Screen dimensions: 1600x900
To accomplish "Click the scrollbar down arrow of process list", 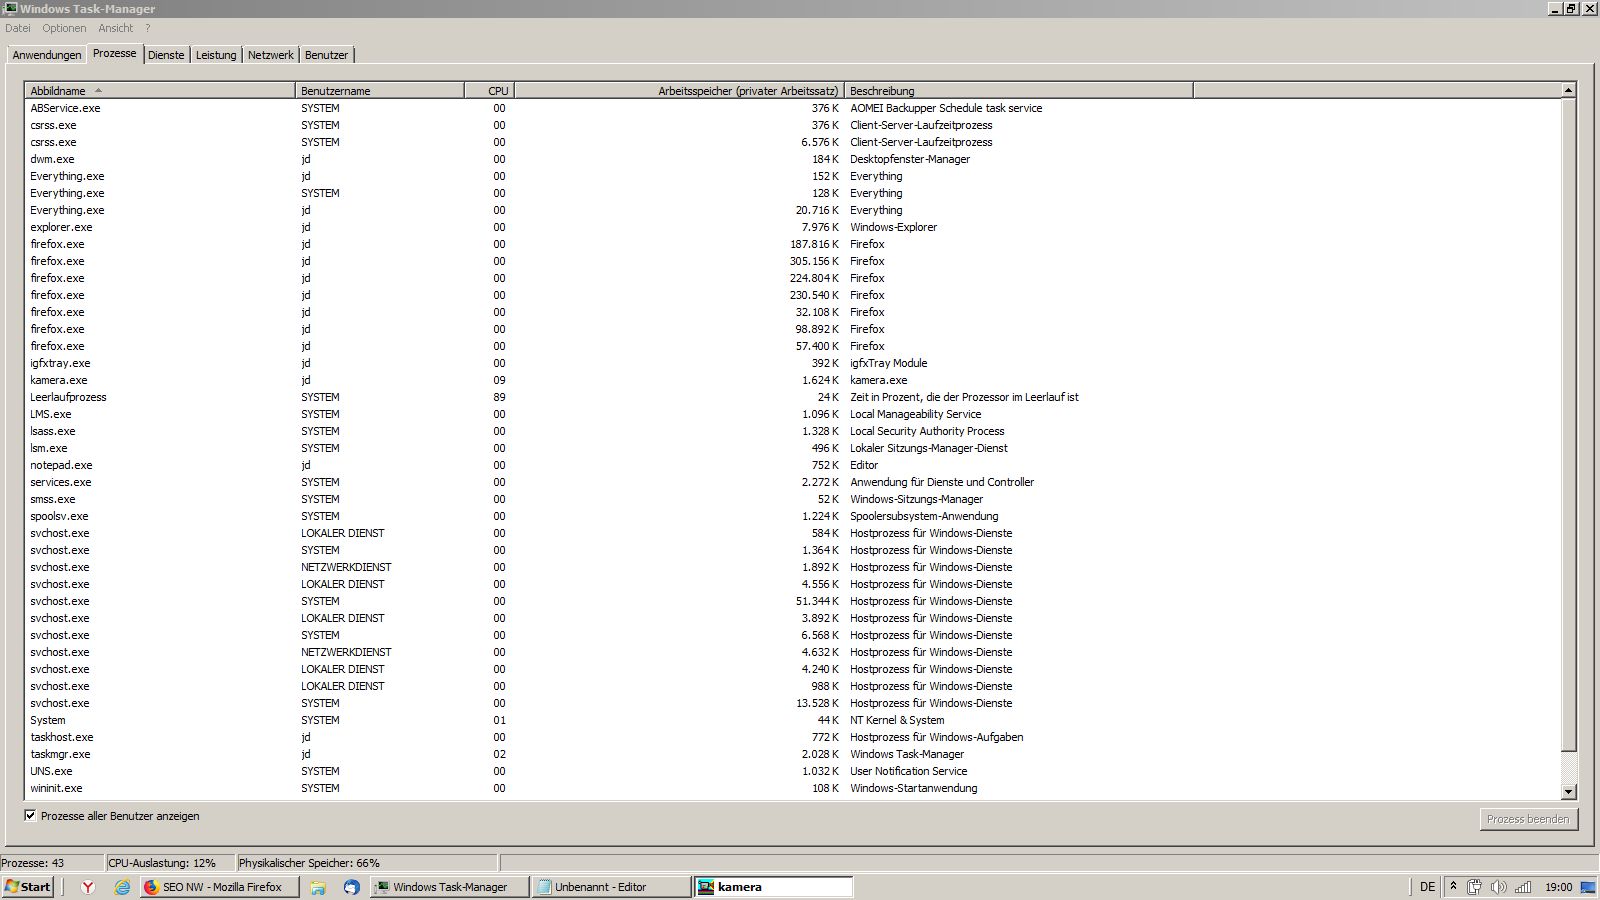I will [x=1568, y=791].
